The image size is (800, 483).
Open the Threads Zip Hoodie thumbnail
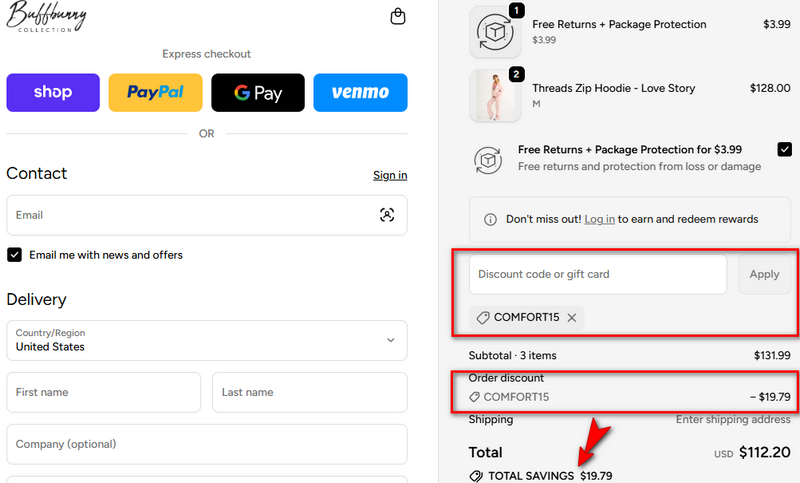pyautogui.click(x=495, y=96)
